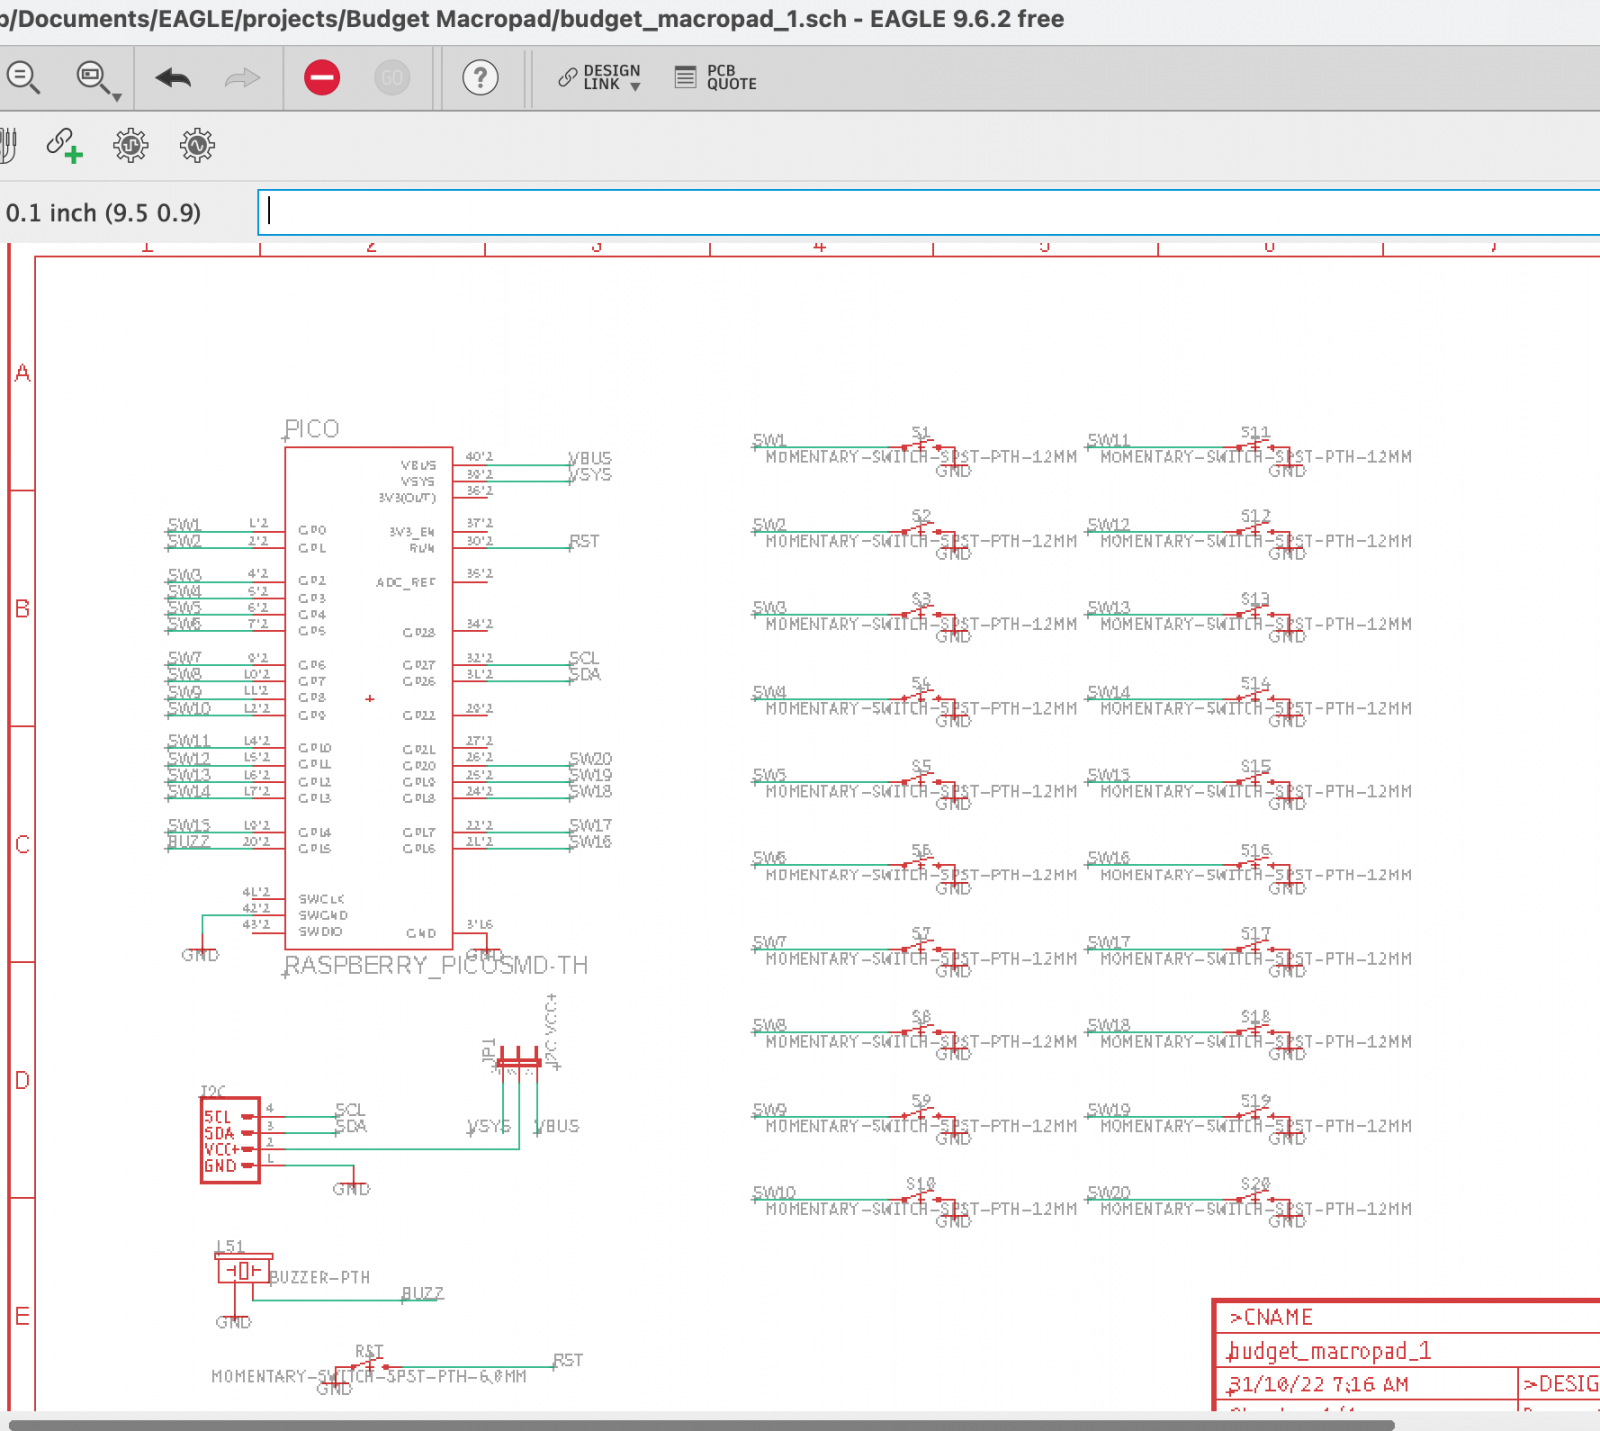Click the SCL net label at pin 32
The width and height of the screenshot is (1600, 1431).
tap(584, 658)
